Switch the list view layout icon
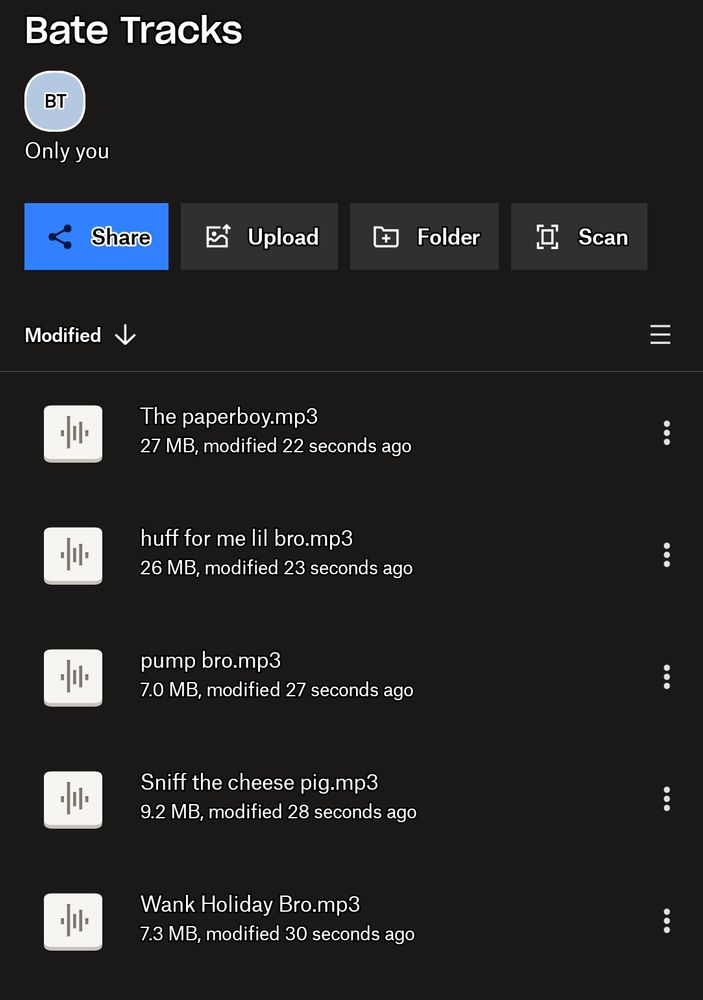 (x=660, y=334)
